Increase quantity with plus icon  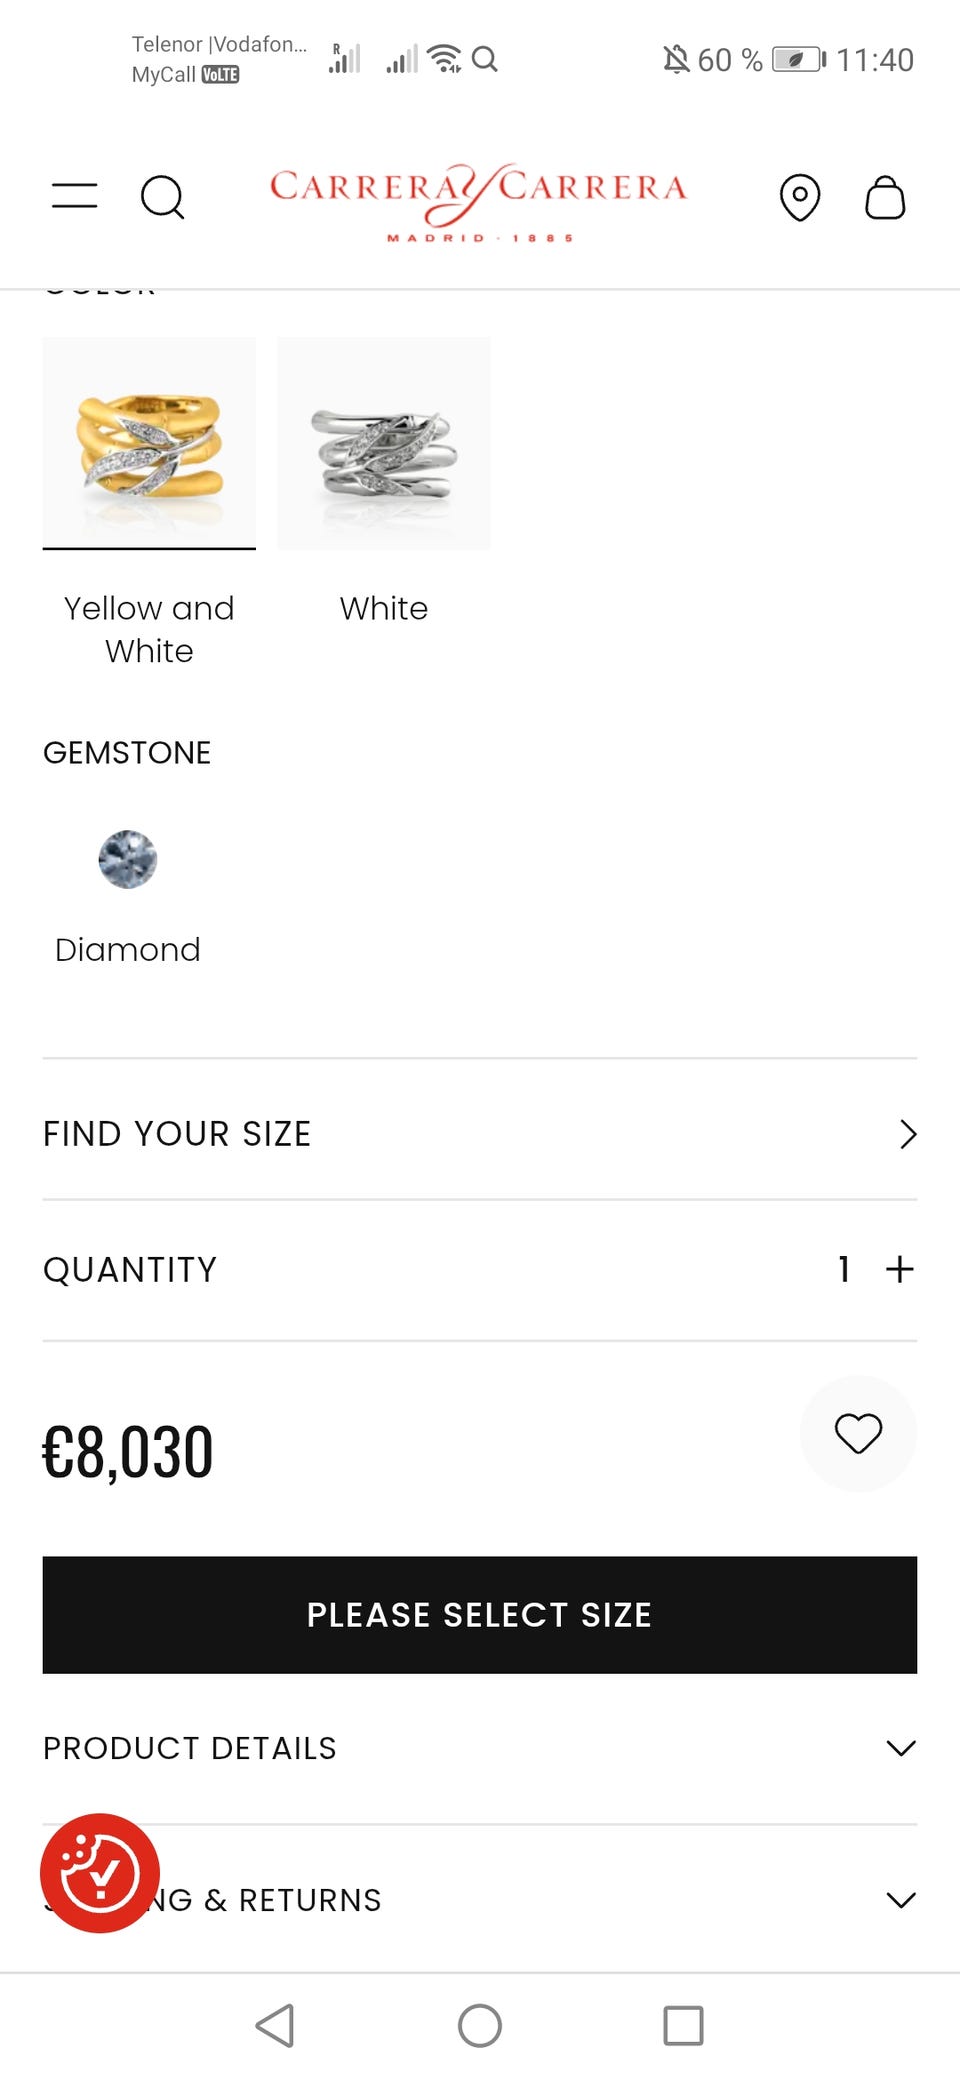coord(900,1269)
